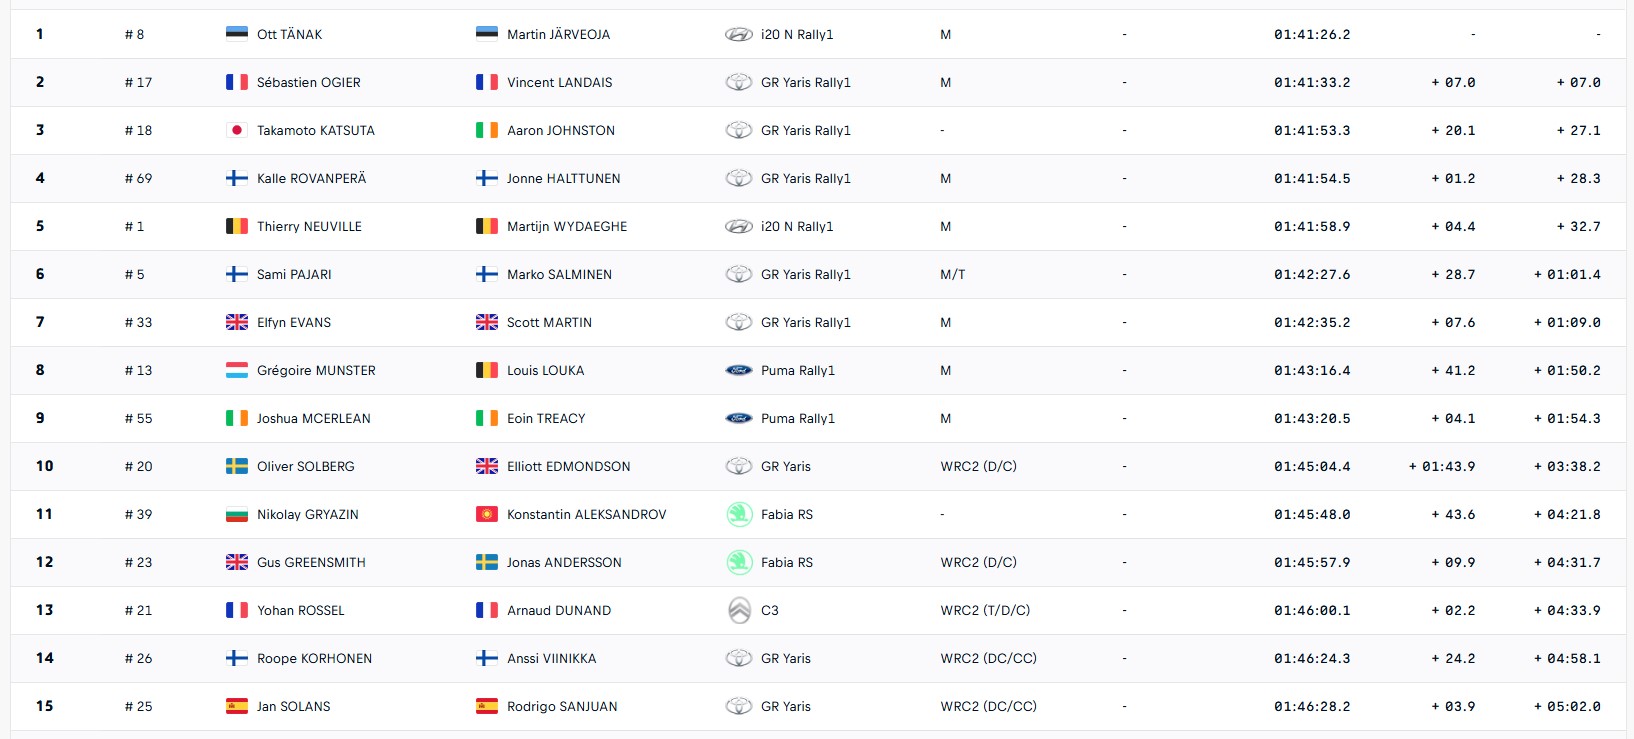Image resolution: width=1634 pixels, height=739 pixels.
Task: Open driver Sébastien OGIER entry
Action: click(308, 82)
